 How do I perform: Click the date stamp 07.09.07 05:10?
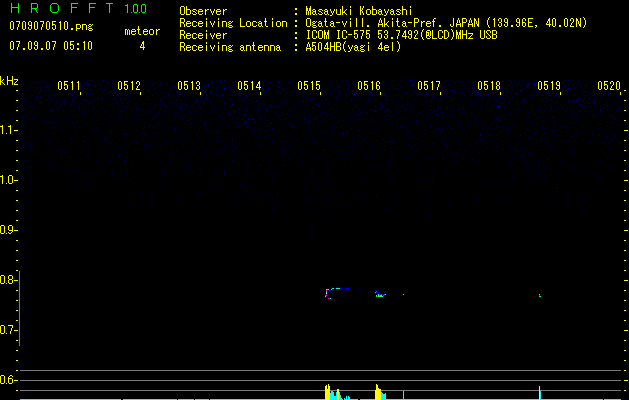[51, 46]
